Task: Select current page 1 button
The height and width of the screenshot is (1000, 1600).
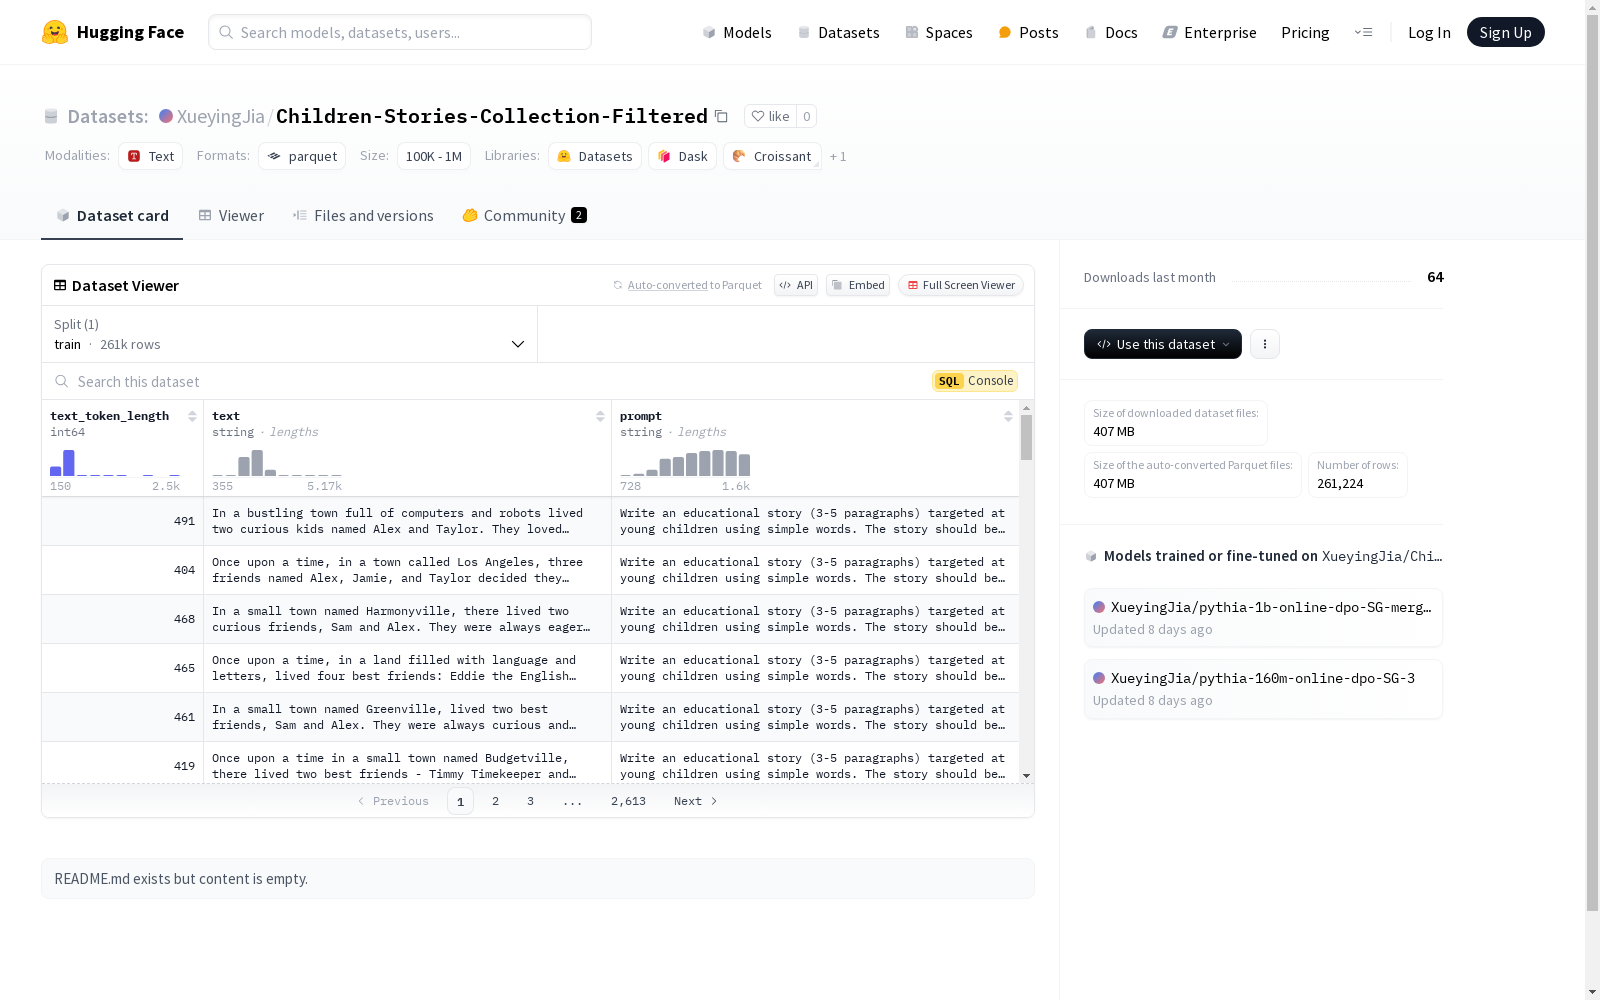Action: [460, 801]
